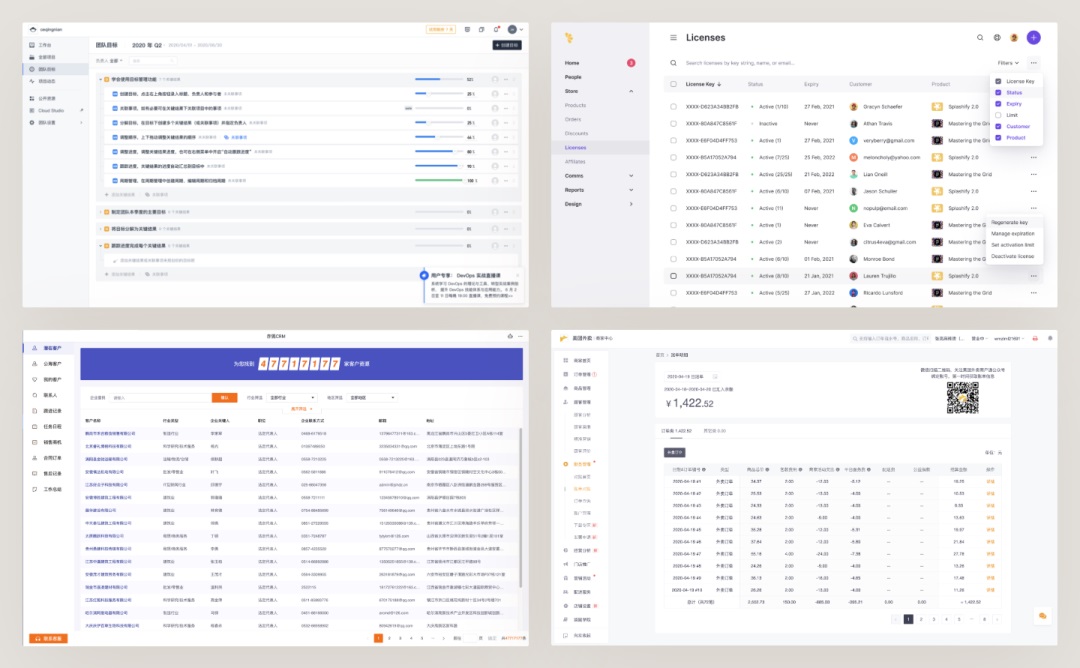Uncheck the Status column checkbox

click(x=998, y=92)
